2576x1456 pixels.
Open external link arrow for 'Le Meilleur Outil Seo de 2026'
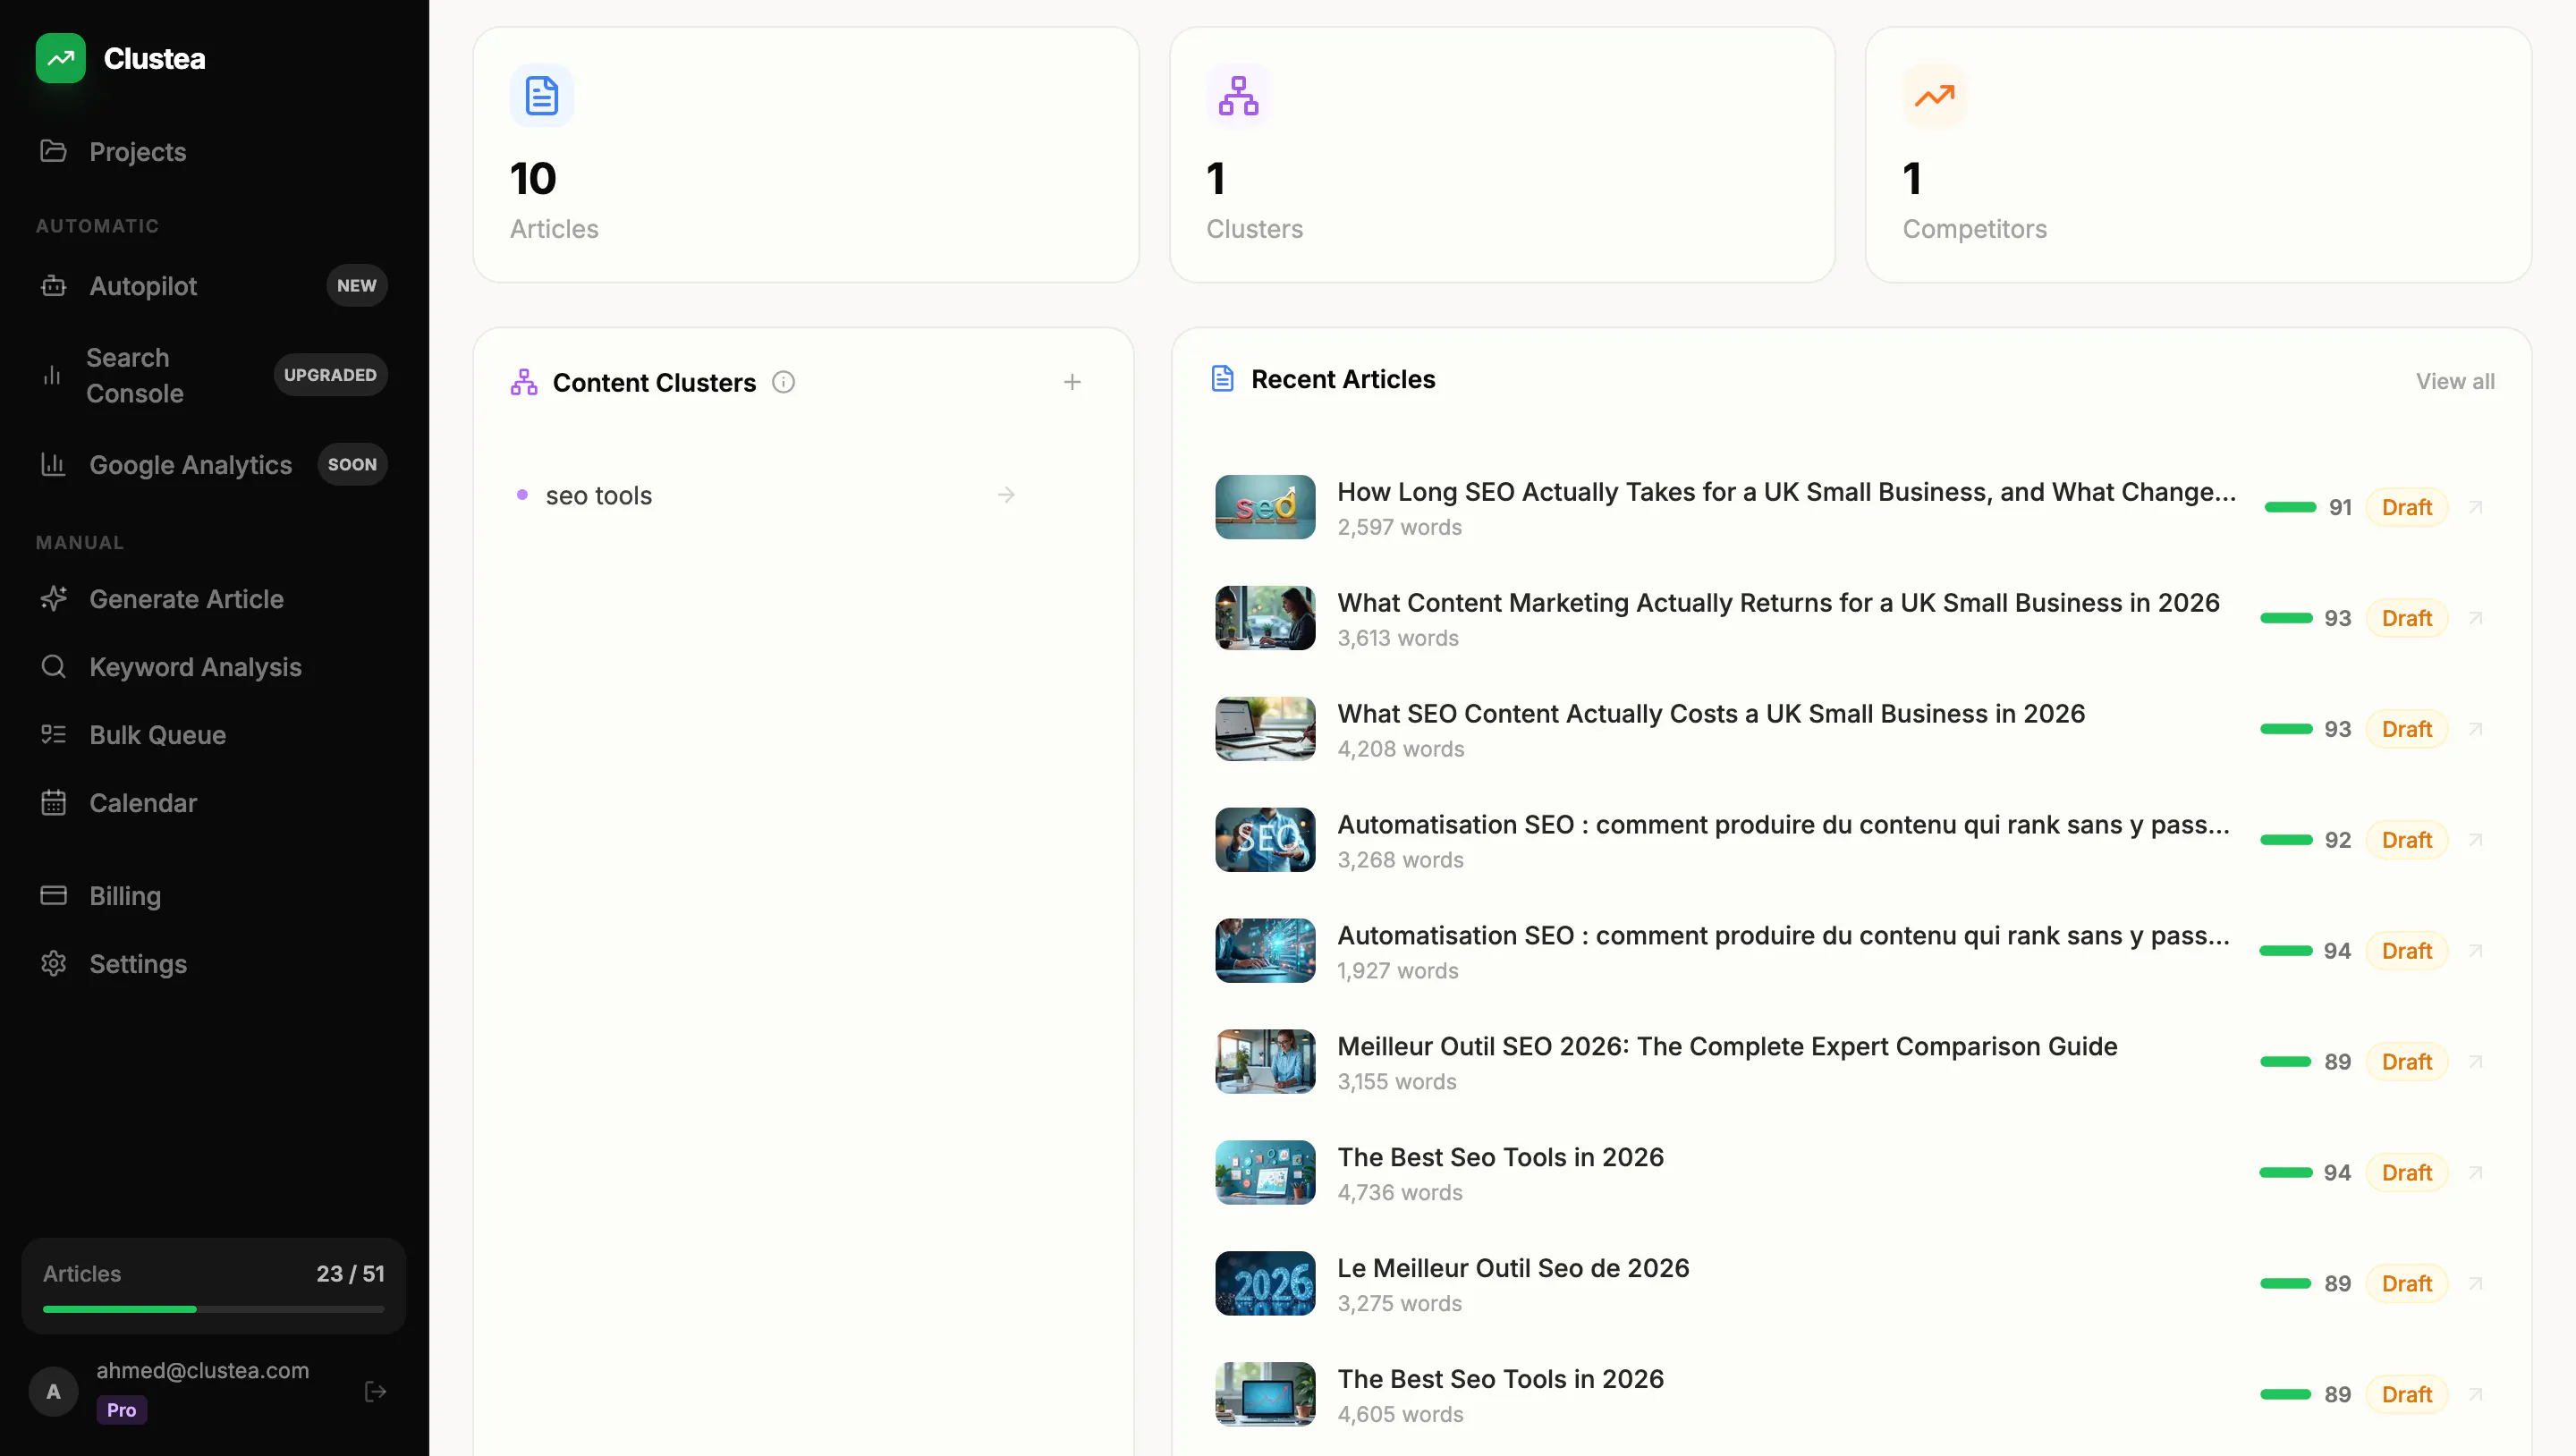coord(2476,1283)
